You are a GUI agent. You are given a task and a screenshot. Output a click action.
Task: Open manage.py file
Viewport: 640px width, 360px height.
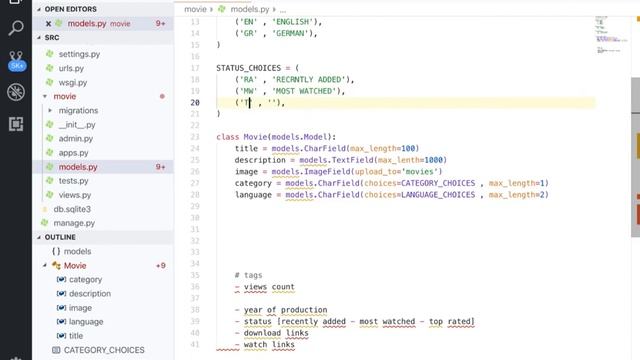point(74,223)
